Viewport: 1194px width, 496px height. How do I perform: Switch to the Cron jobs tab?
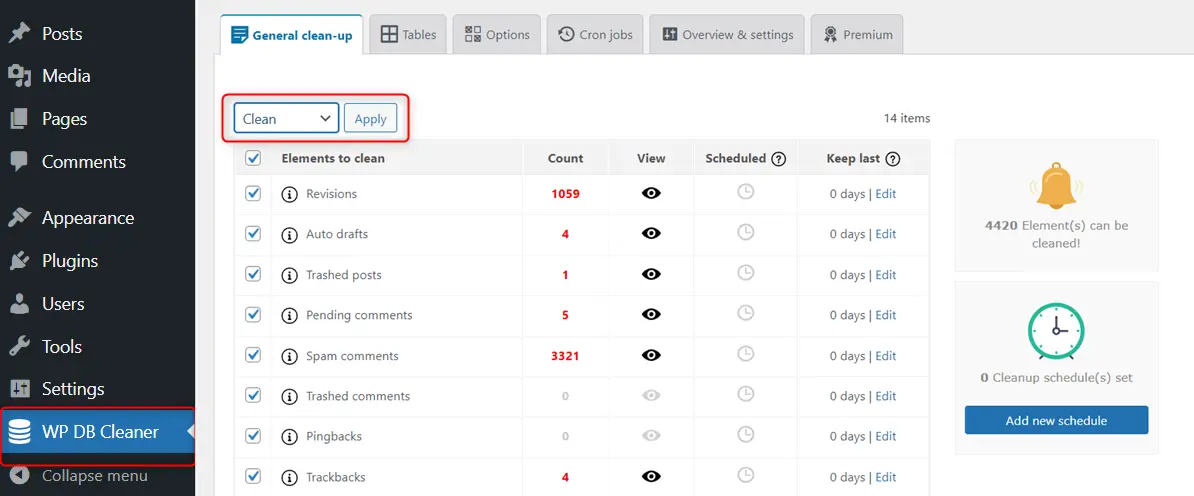(x=595, y=34)
